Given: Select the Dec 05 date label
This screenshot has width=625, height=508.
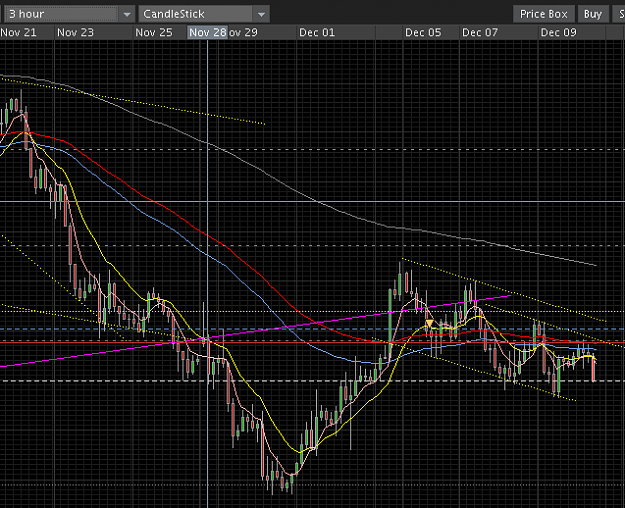Looking at the screenshot, I should [x=423, y=32].
